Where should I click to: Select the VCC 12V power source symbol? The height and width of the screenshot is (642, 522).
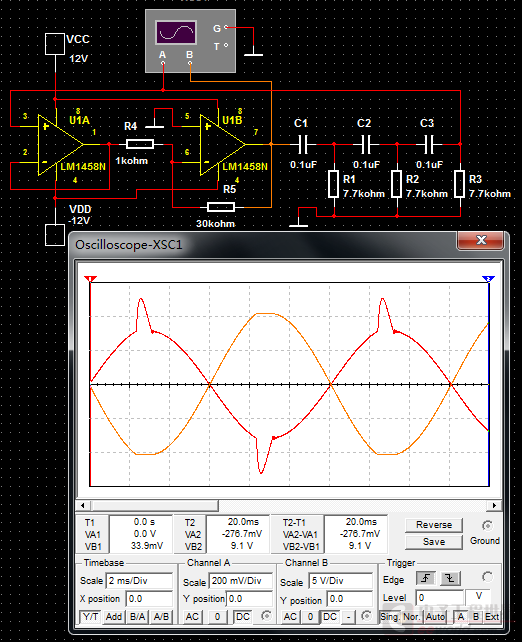55,44
